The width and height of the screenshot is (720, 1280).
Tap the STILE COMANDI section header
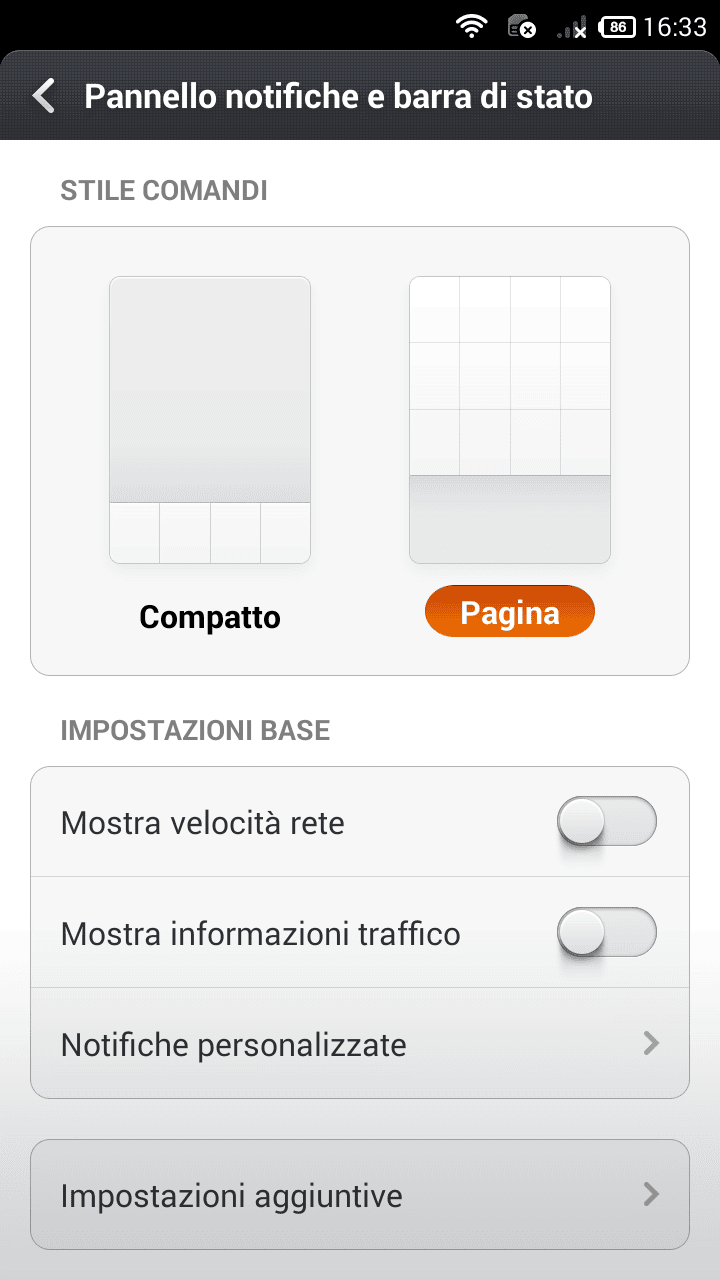[164, 190]
